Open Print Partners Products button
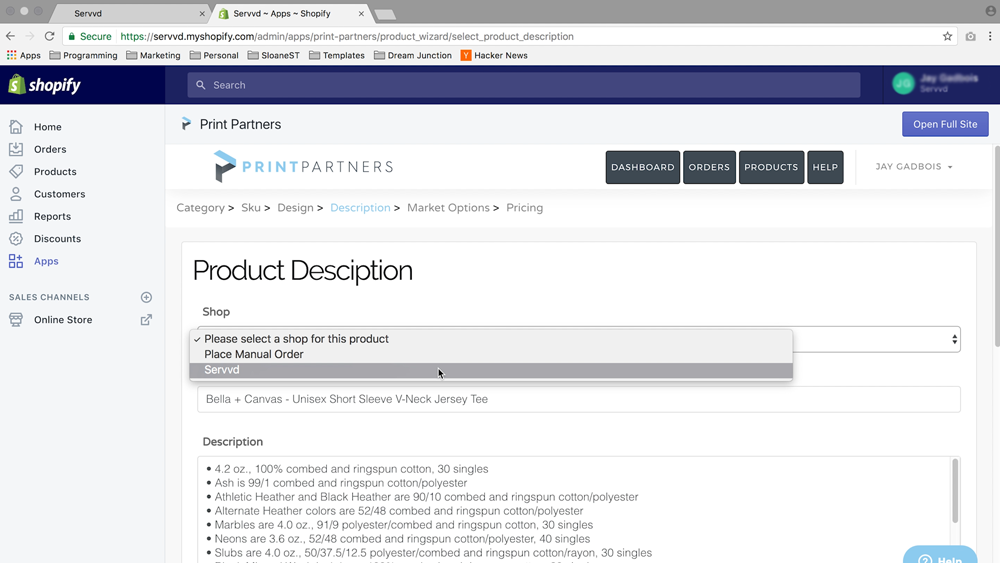 click(771, 167)
